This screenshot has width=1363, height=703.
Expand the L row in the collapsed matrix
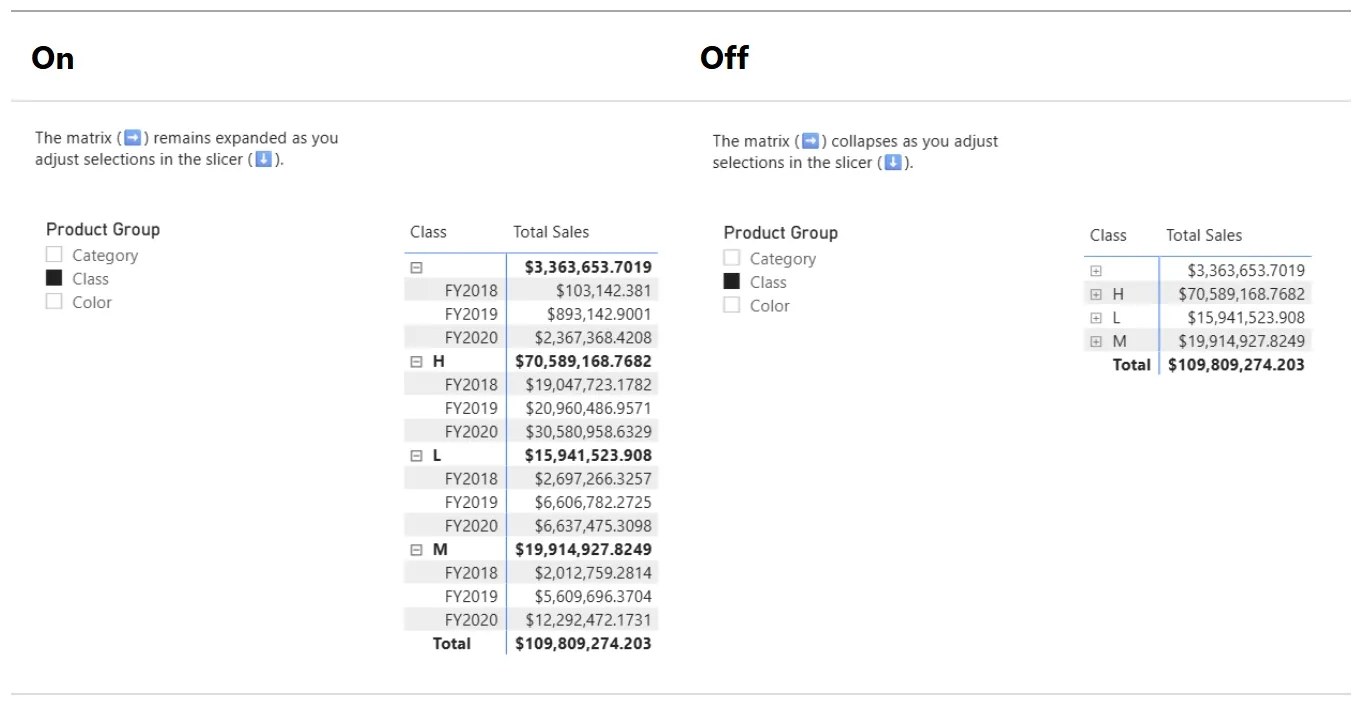(x=1096, y=318)
